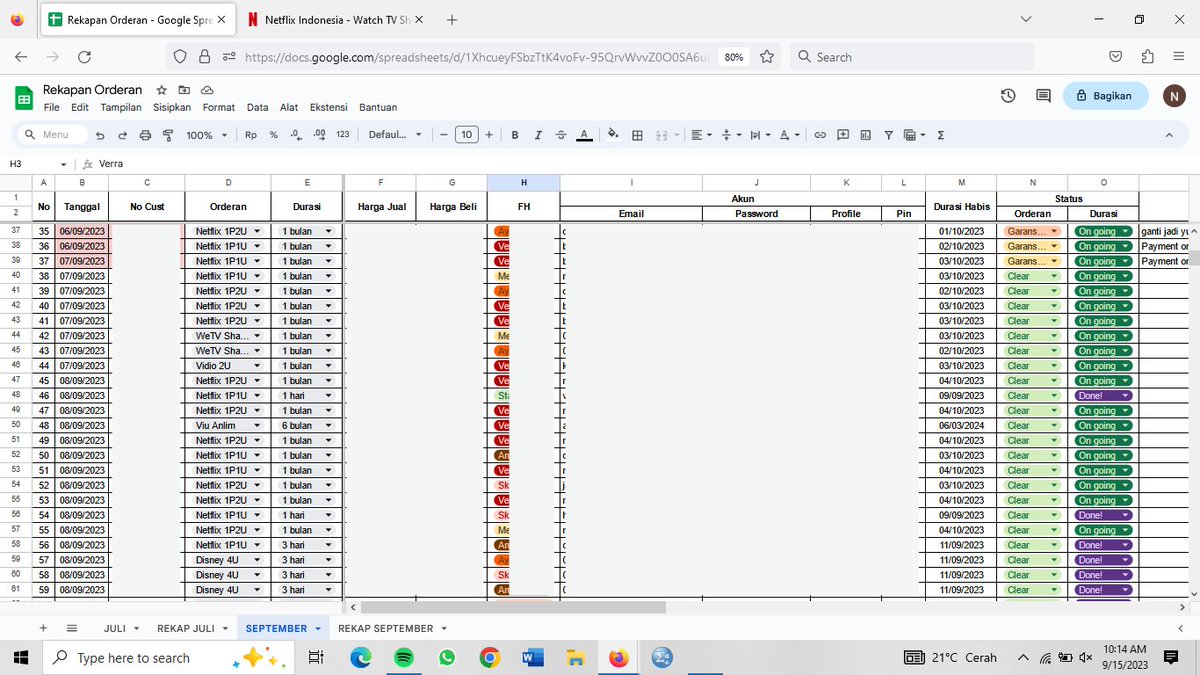1200x675 pixels.
Task: Open the zoom 100% dropdown
Action: 207,135
